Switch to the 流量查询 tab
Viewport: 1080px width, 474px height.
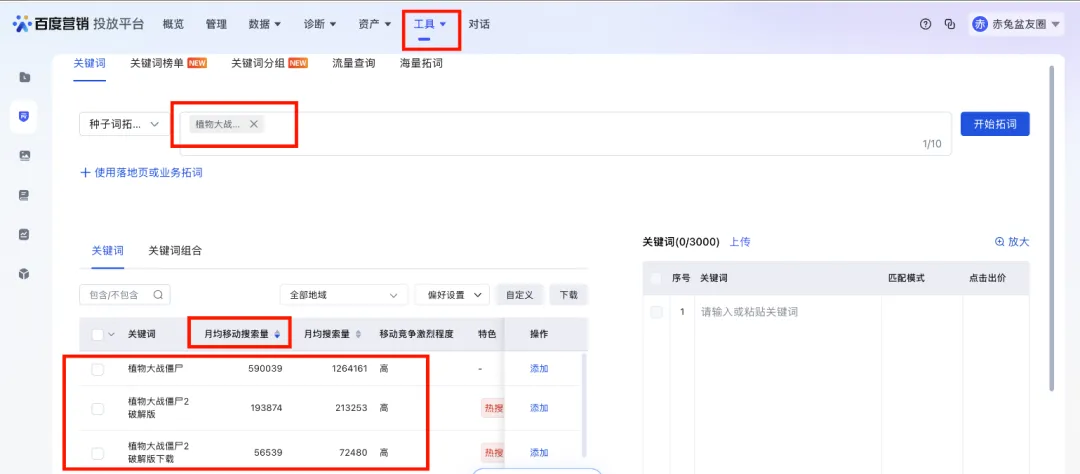tap(353, 63)
